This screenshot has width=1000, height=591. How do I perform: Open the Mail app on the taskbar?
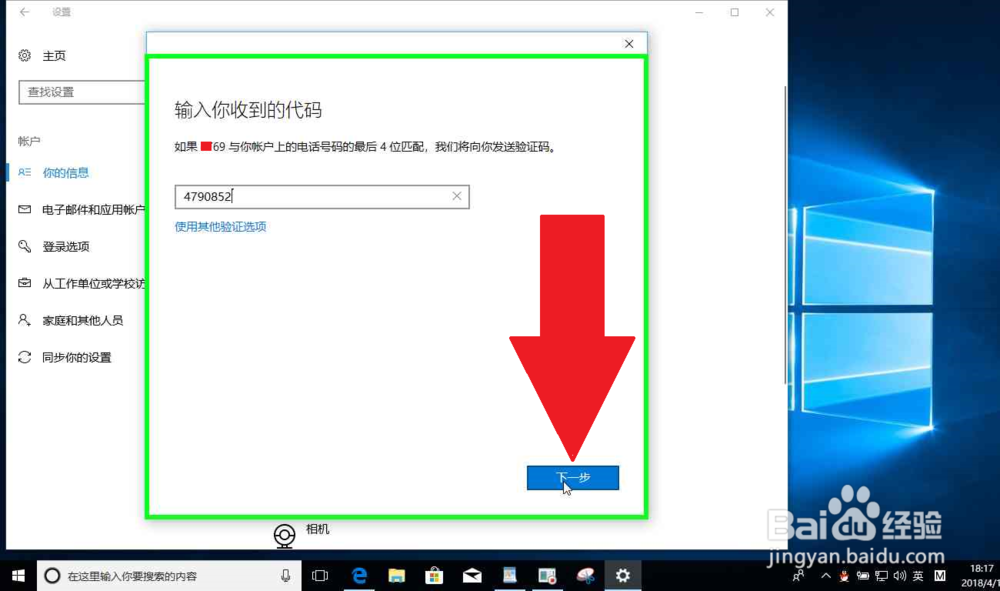click(471, 575)
